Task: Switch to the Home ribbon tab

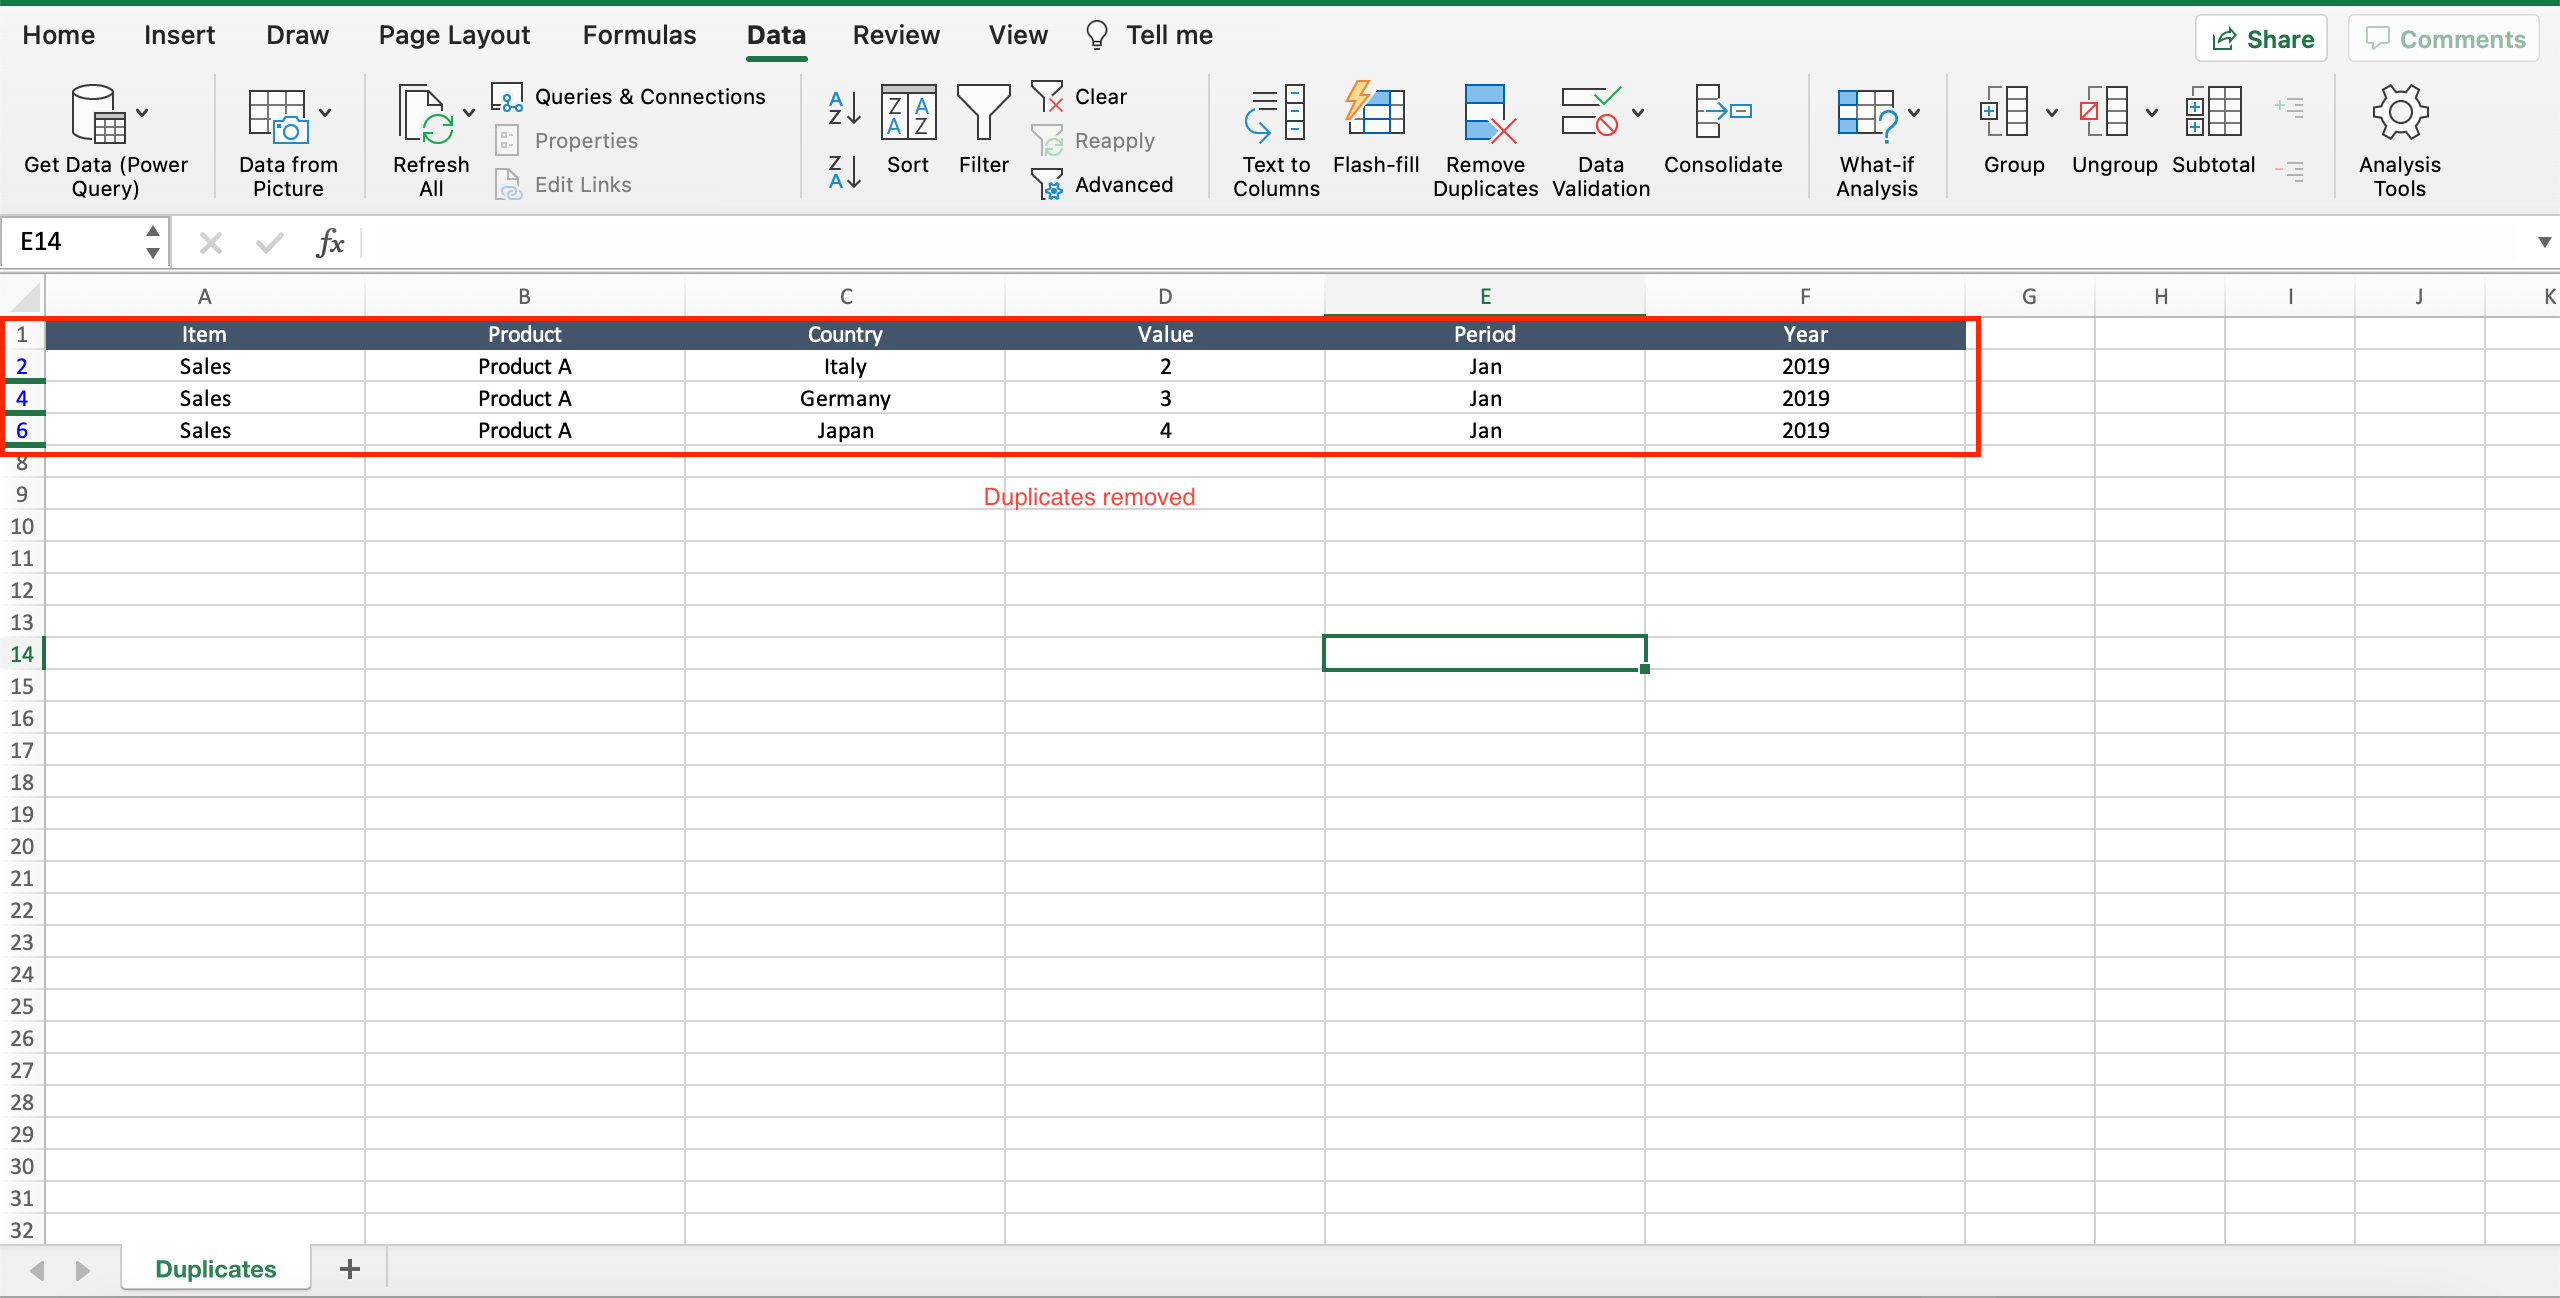Action: click(58, 34)
